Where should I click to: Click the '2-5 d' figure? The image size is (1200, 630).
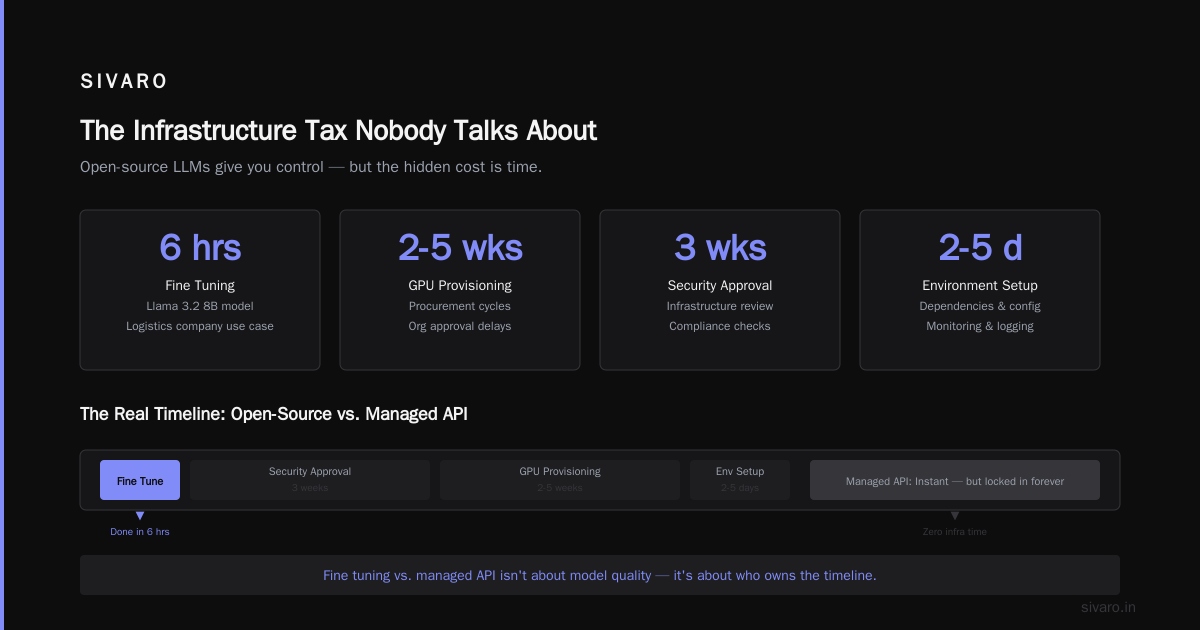[x=980, y=247]
